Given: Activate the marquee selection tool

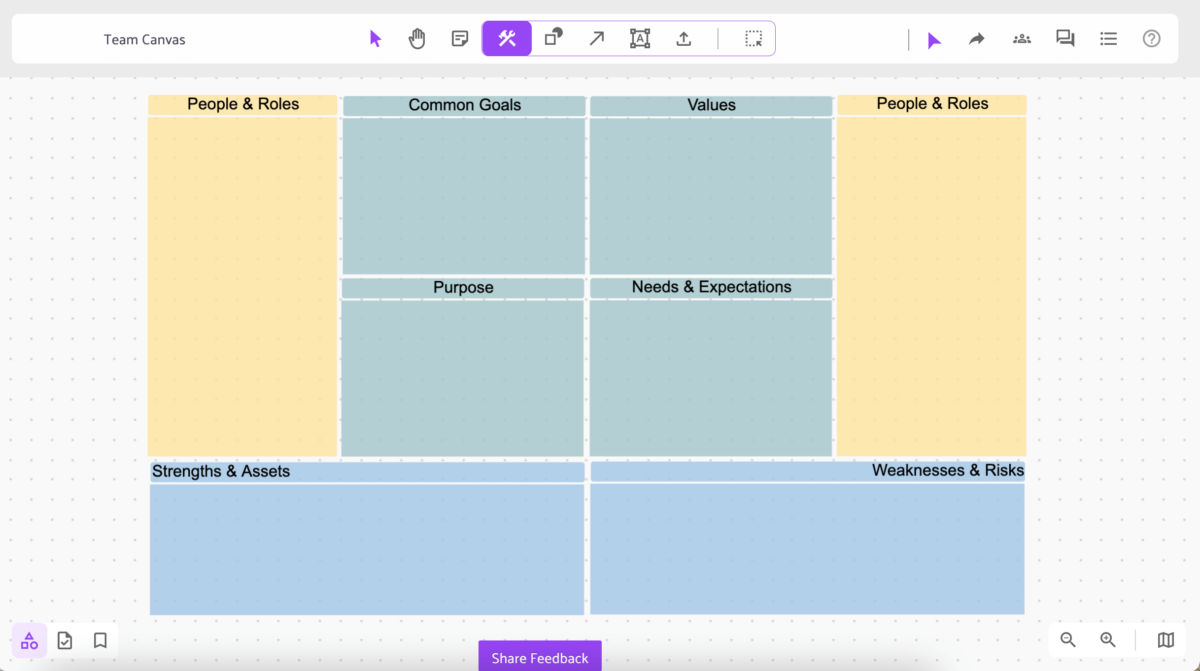Looking at the screenshot, I should coord(752,38).
